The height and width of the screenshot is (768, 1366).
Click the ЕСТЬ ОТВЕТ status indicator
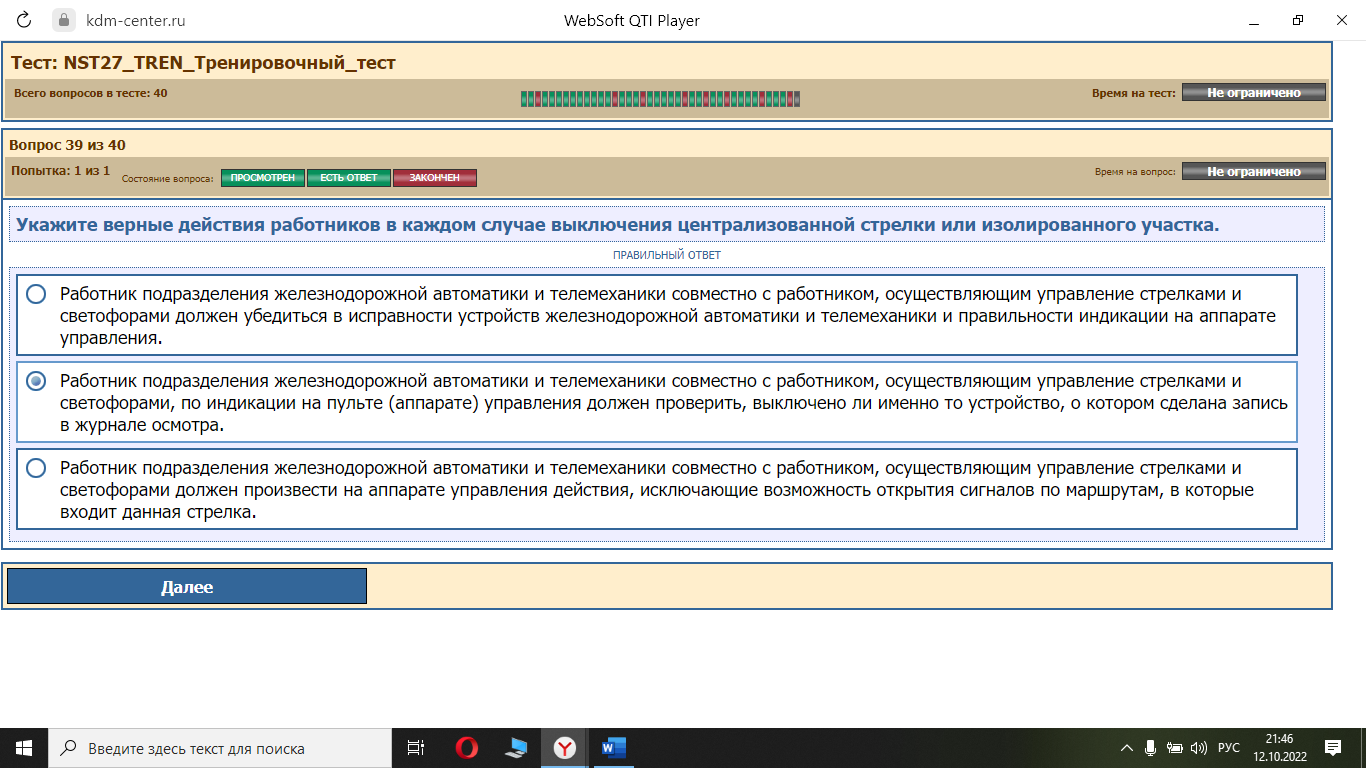point(349,178)
